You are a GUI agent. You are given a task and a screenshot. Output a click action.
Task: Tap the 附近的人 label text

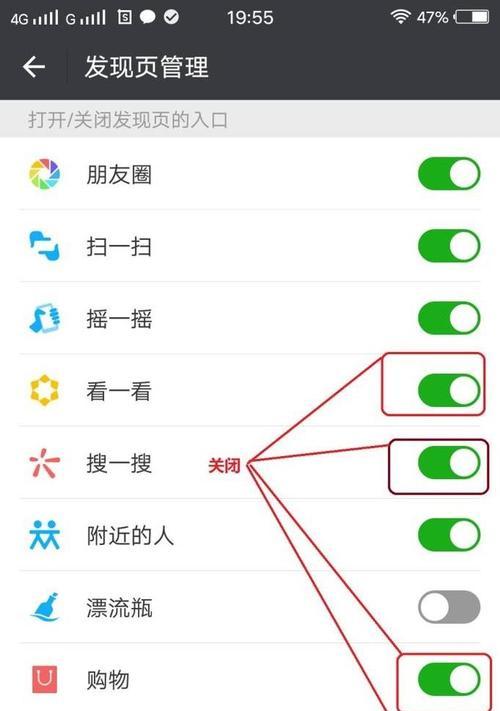point(130,536)
